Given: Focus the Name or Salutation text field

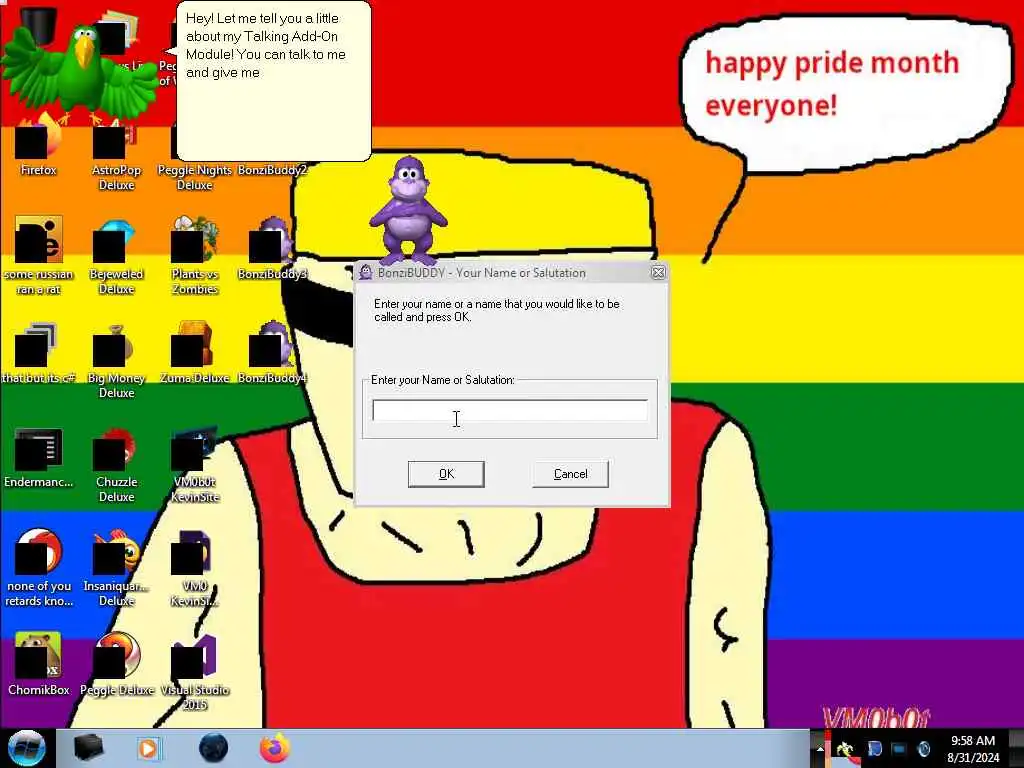Looking at the screenshot, I should (510, 411).
